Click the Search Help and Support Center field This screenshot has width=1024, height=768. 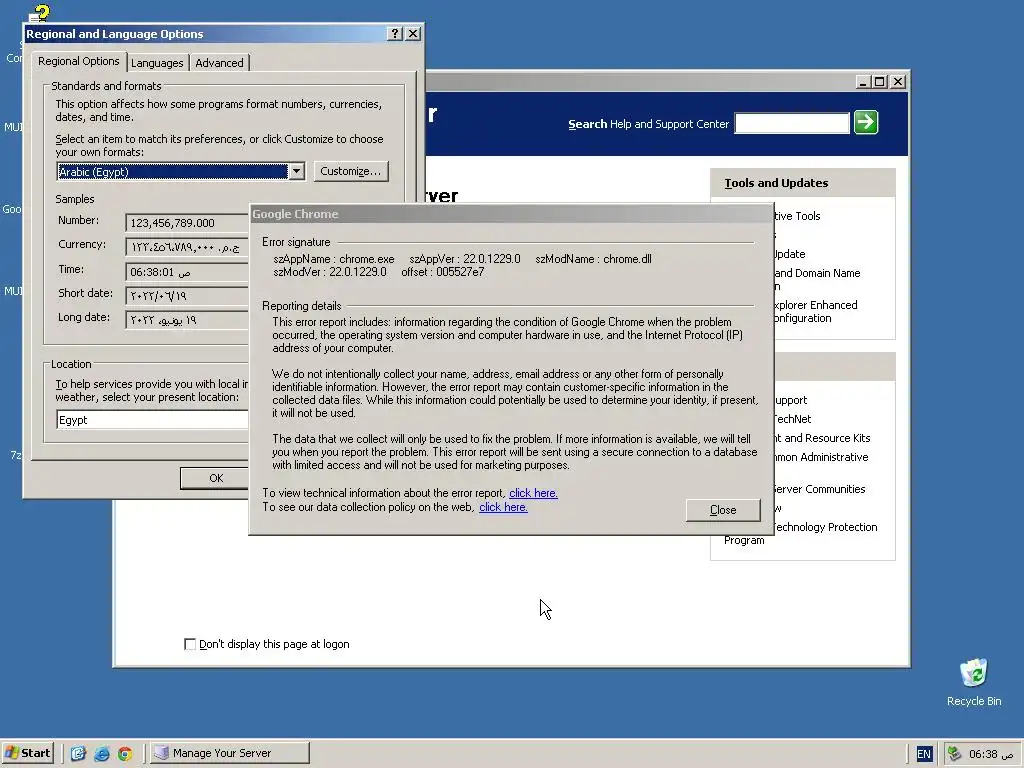tap(792, 123)
